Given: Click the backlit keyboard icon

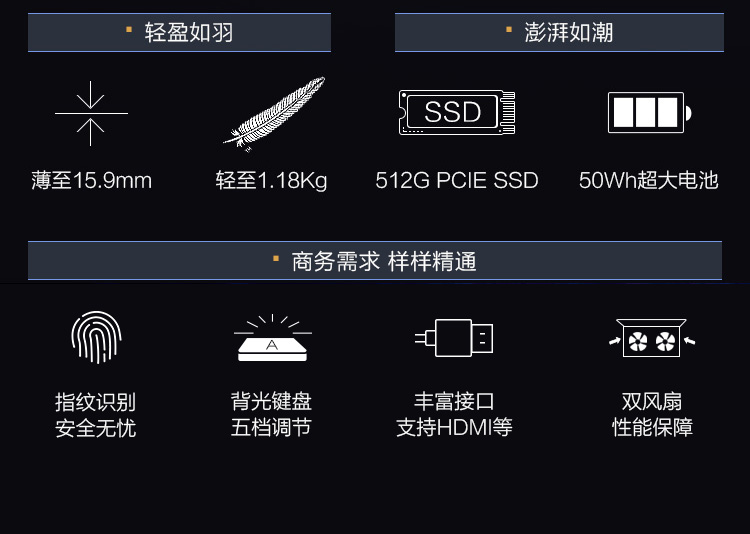Looking at the screenshot, I should pos(273,338).
